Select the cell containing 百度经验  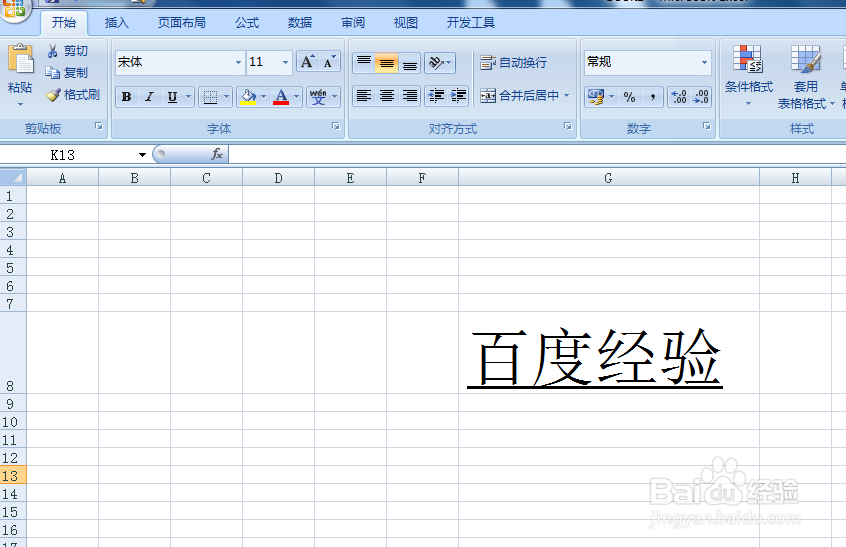[x=609, y=353]
